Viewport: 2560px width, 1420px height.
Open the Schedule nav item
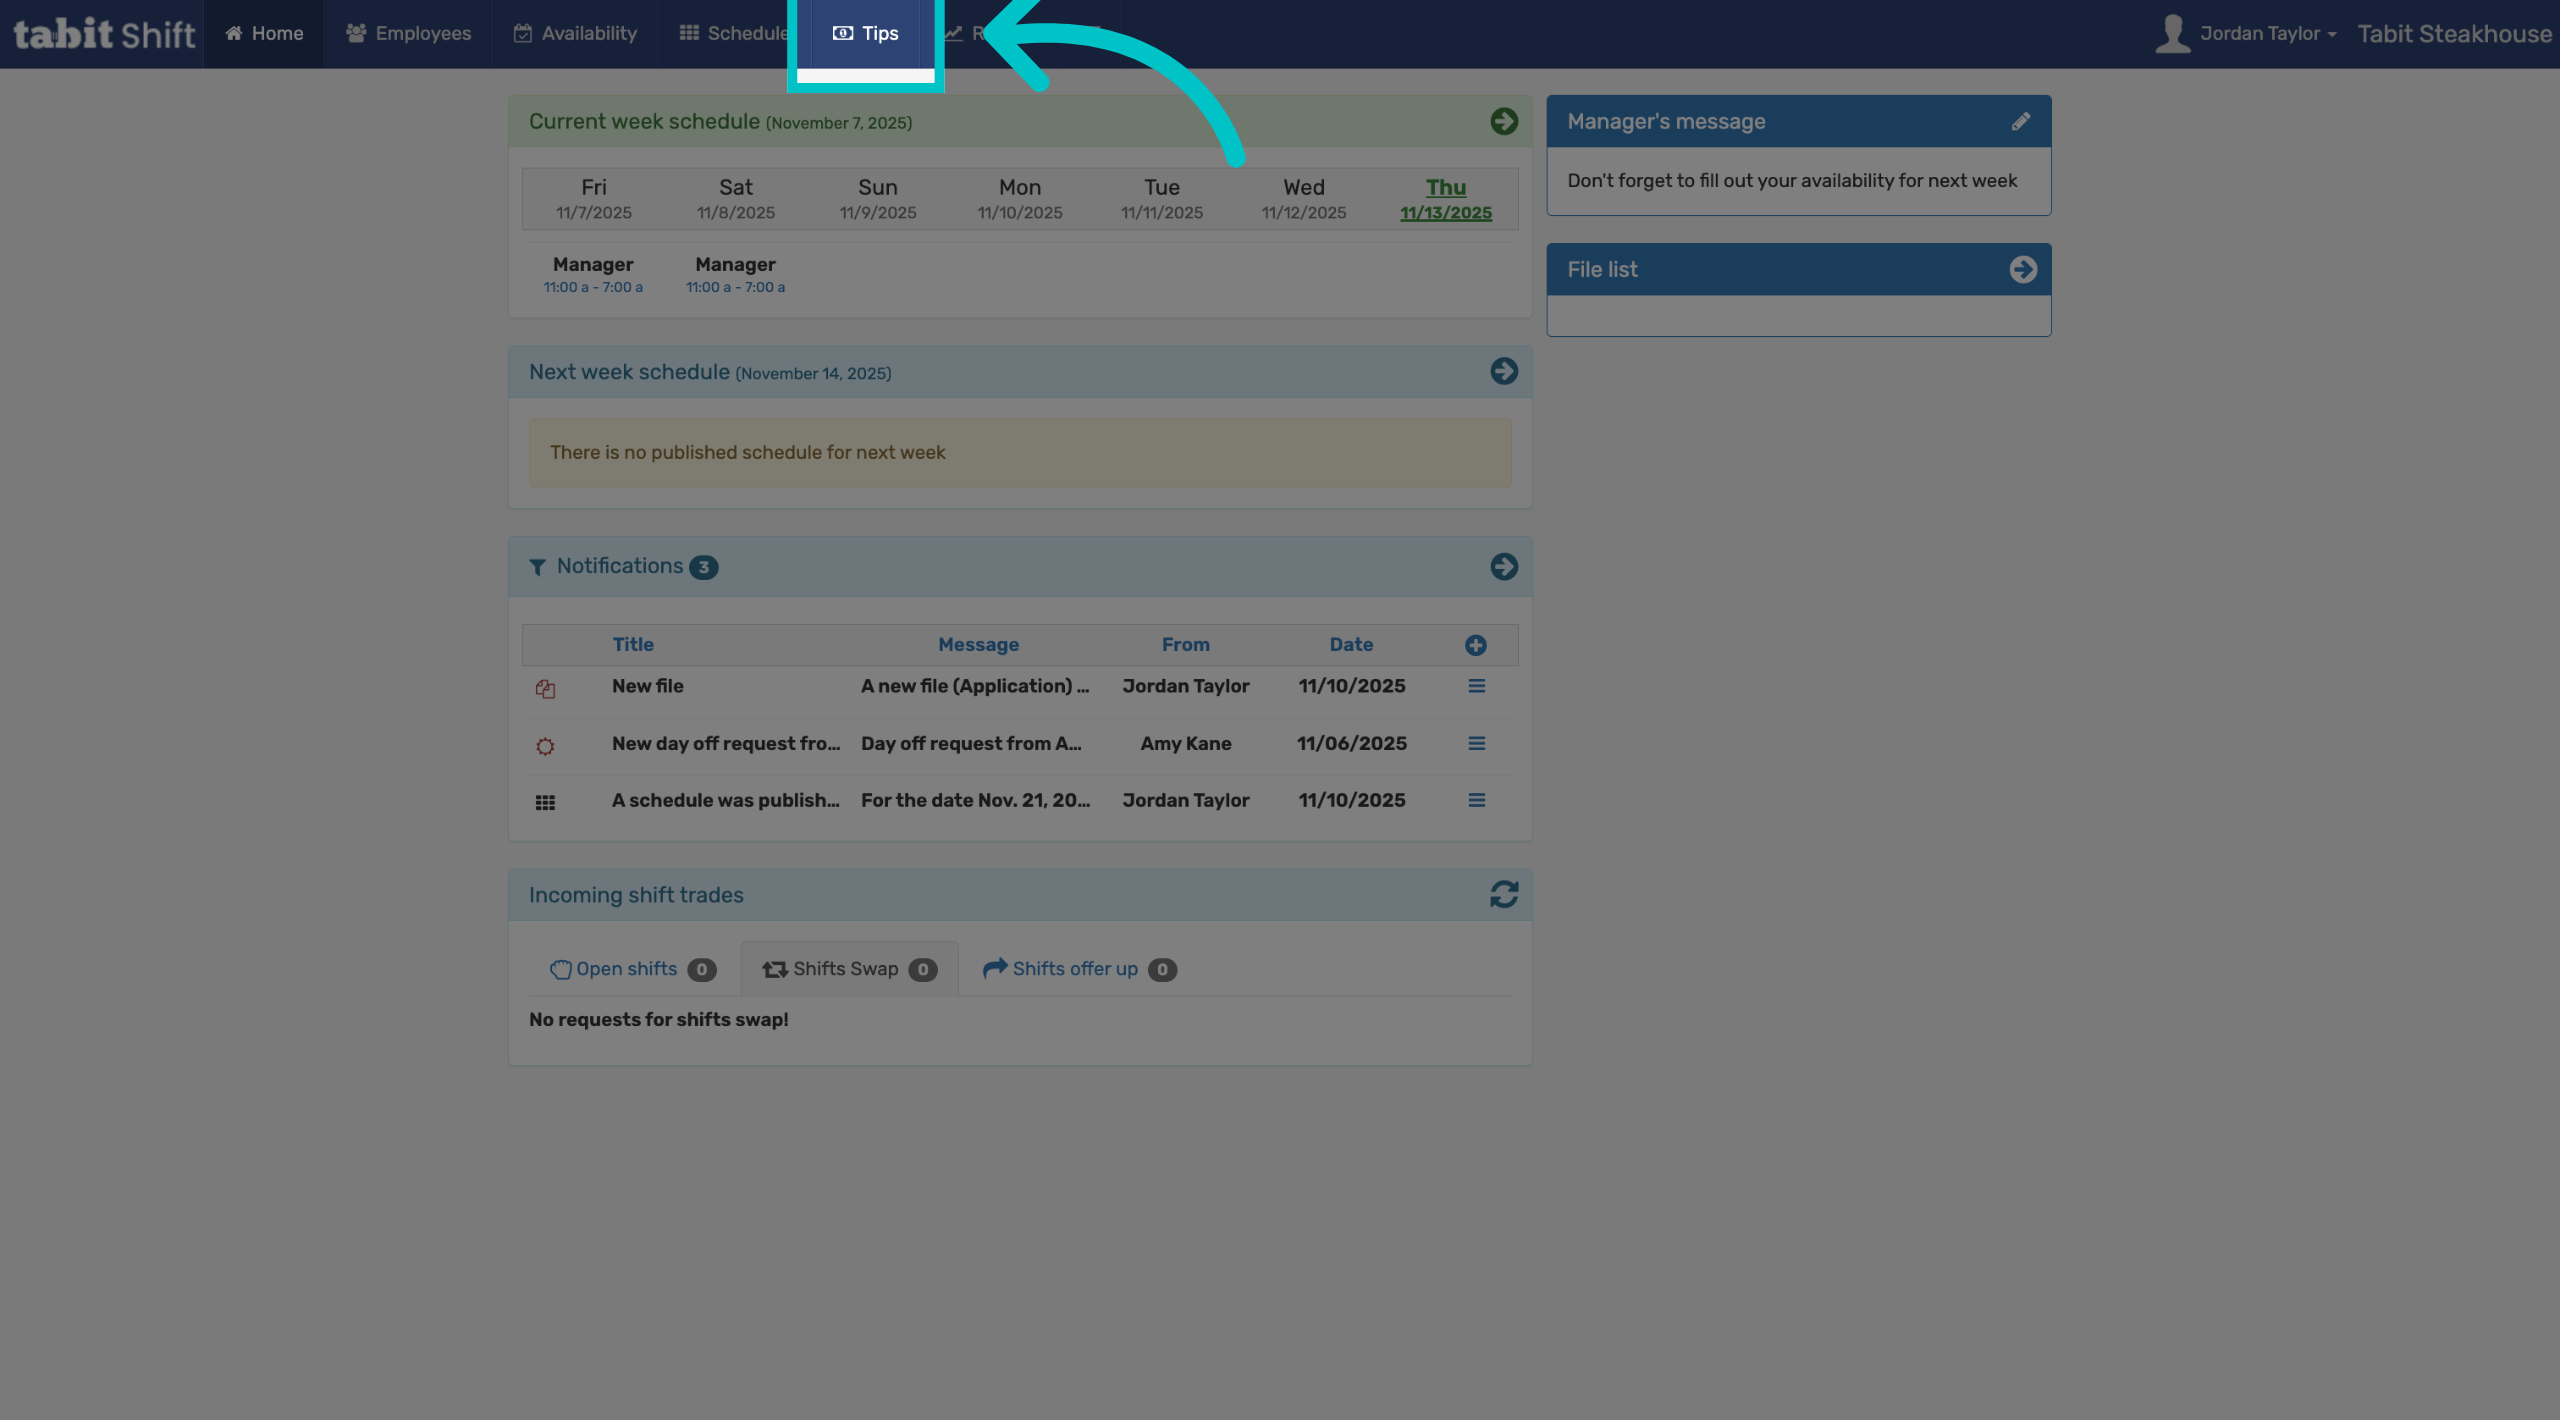point(733,34)
